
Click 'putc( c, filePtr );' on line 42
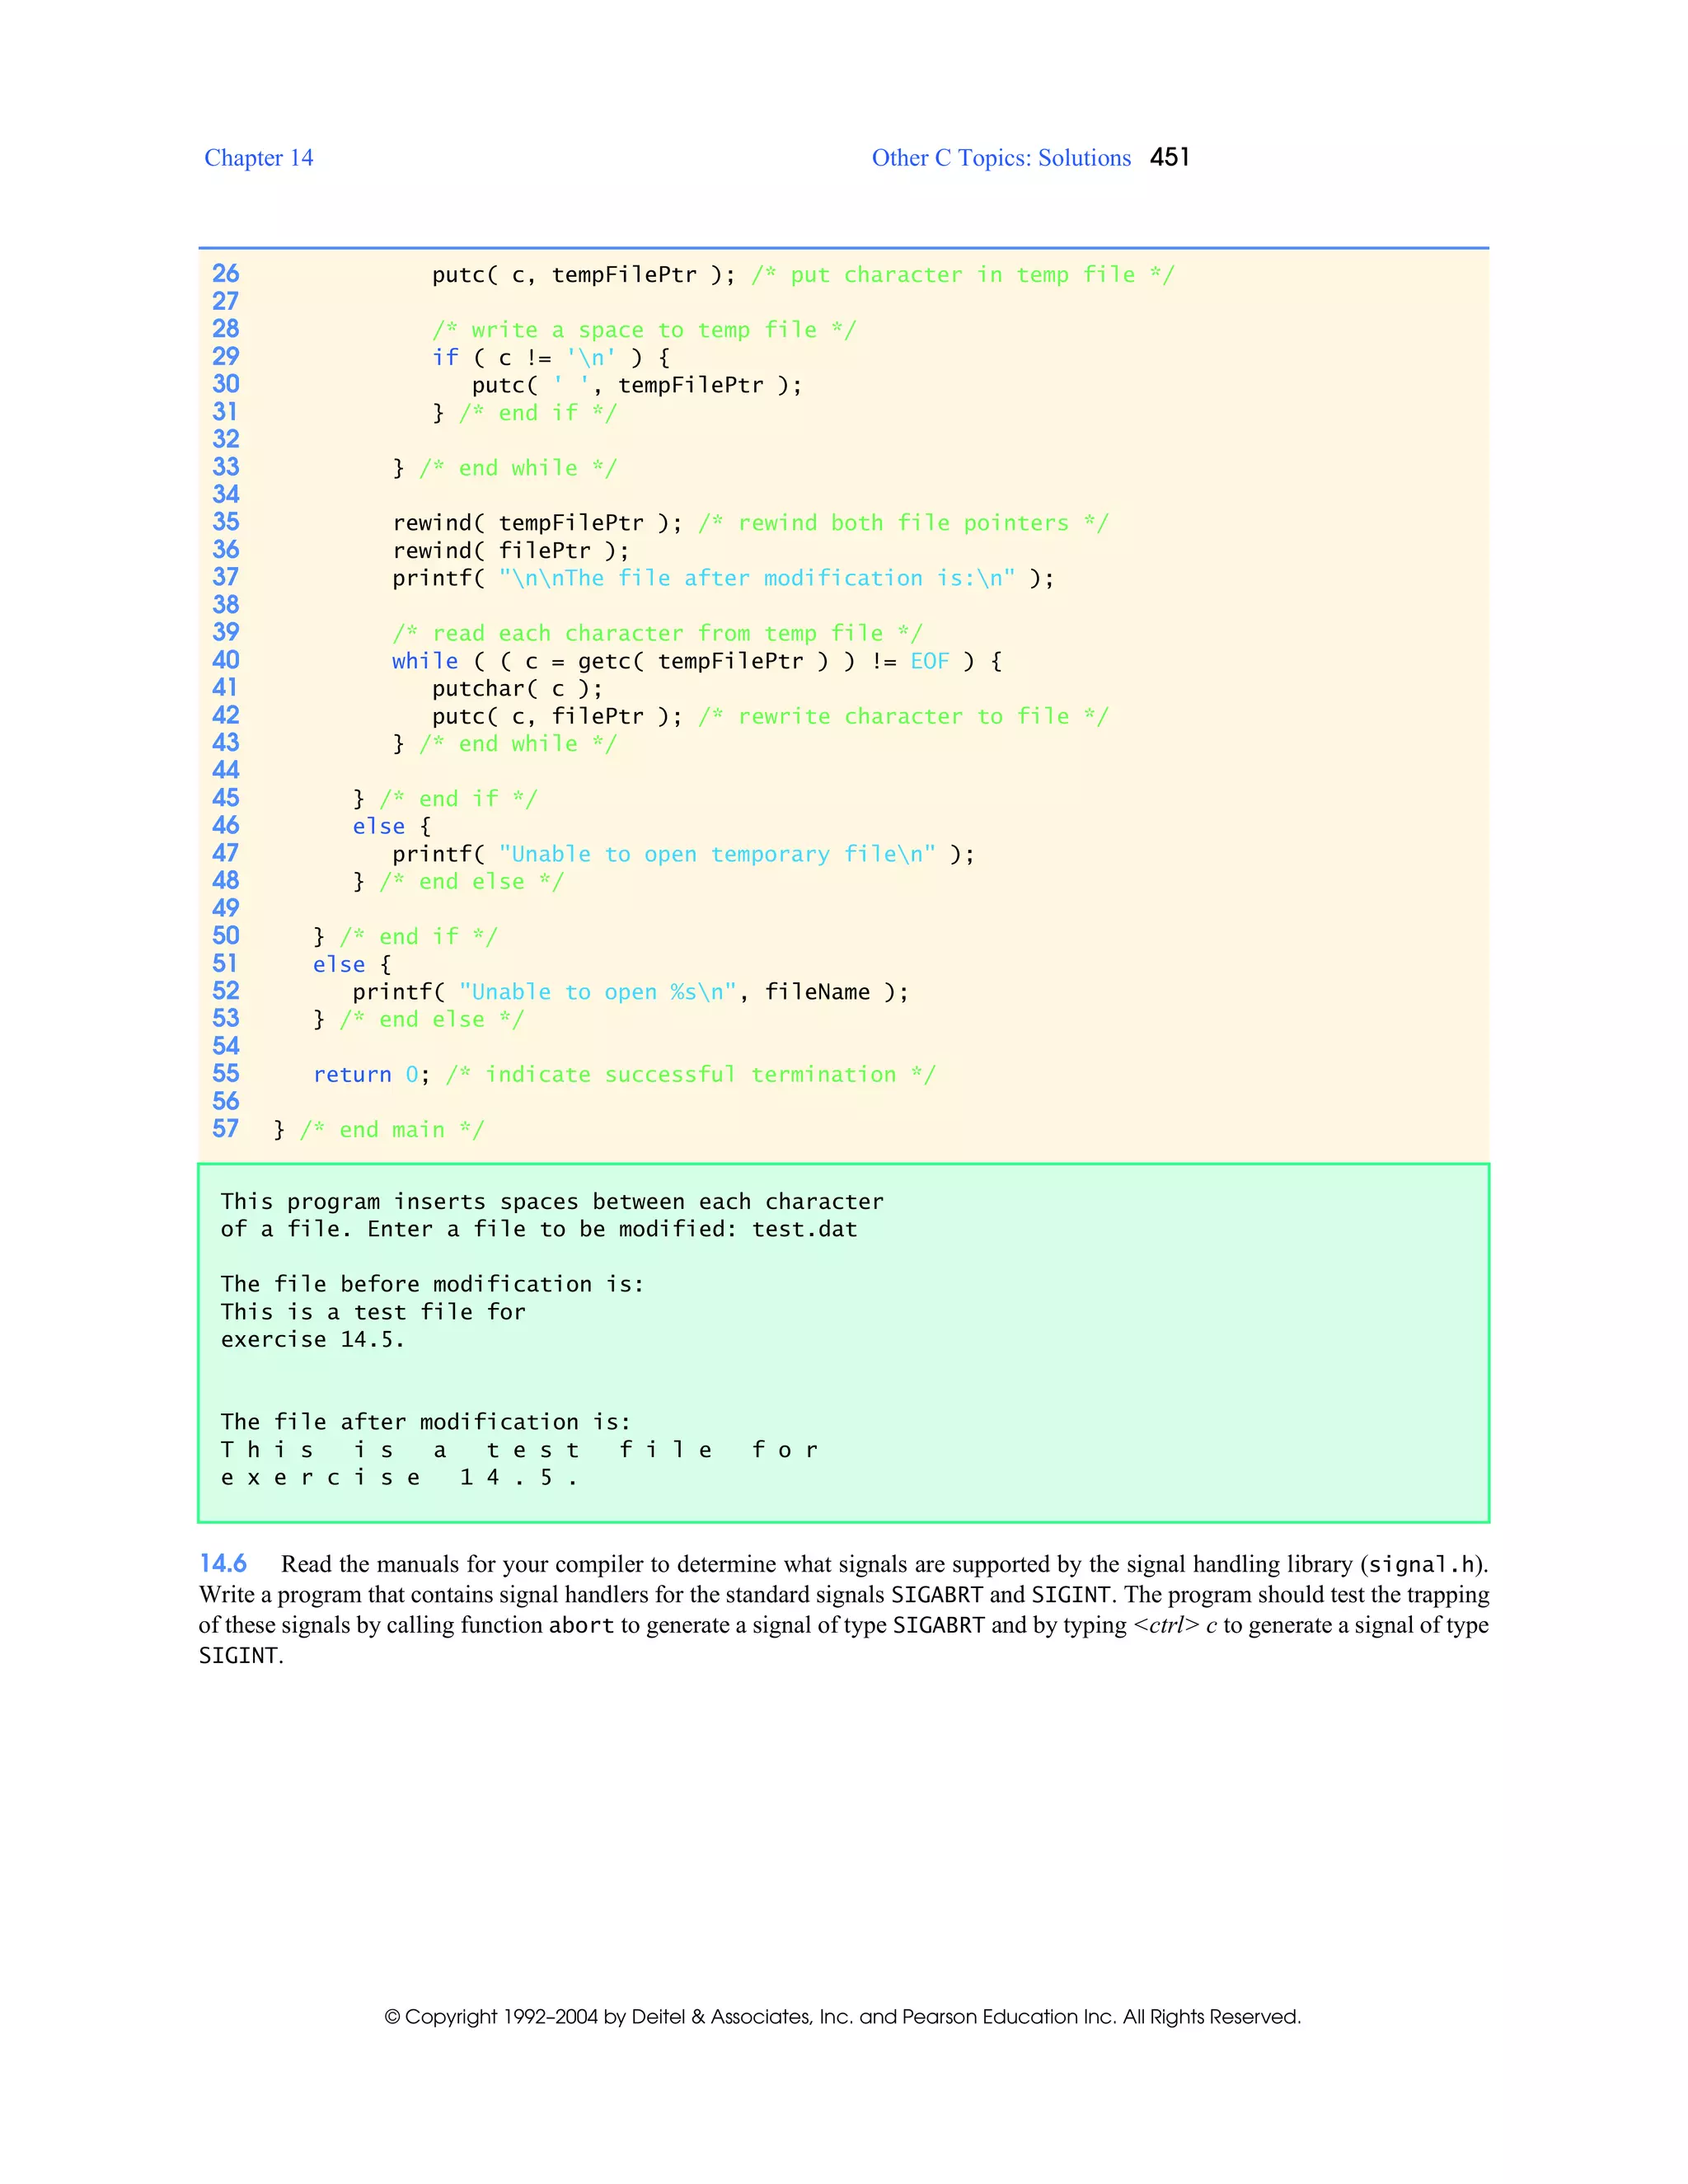557,716
